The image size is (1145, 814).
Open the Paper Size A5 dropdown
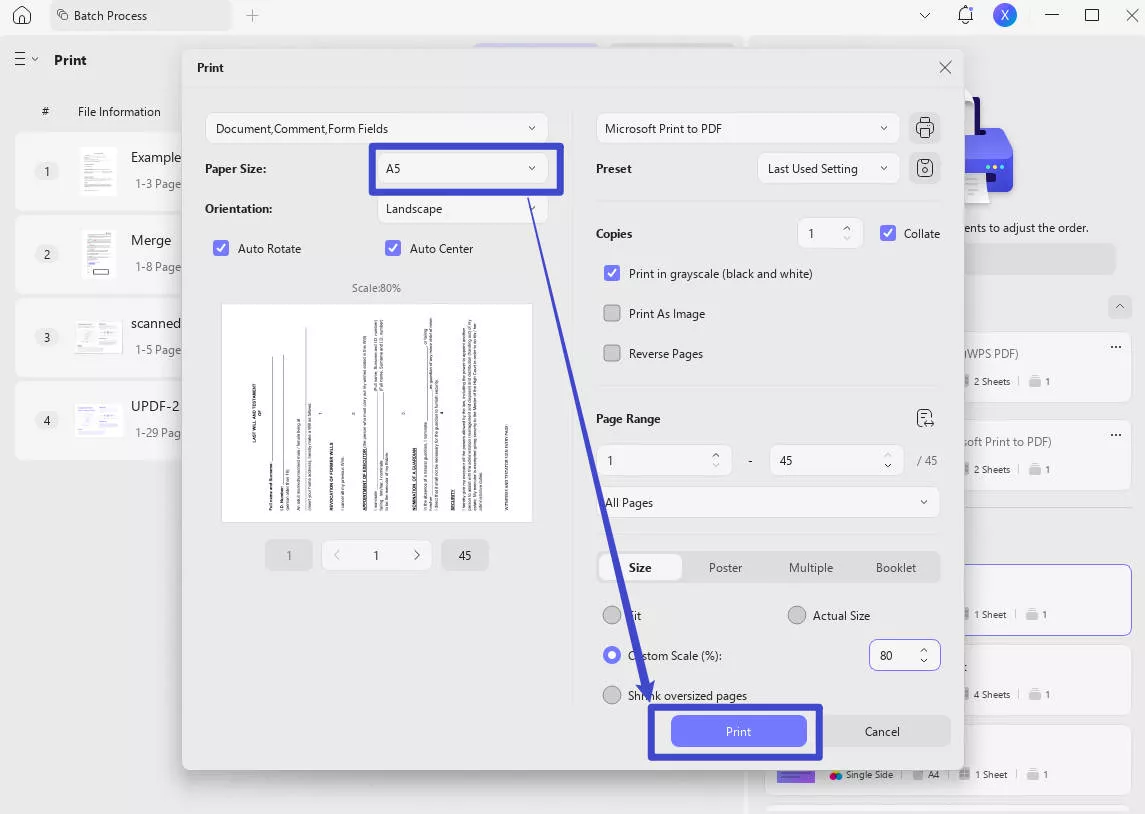point(462,169)
